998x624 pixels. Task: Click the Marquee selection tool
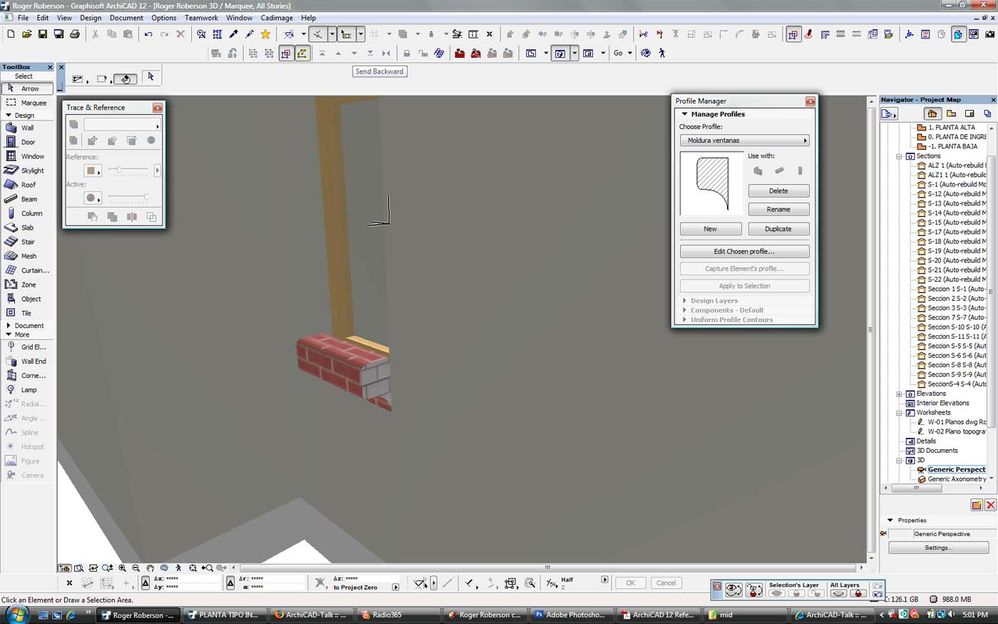[x=32, y=102]
